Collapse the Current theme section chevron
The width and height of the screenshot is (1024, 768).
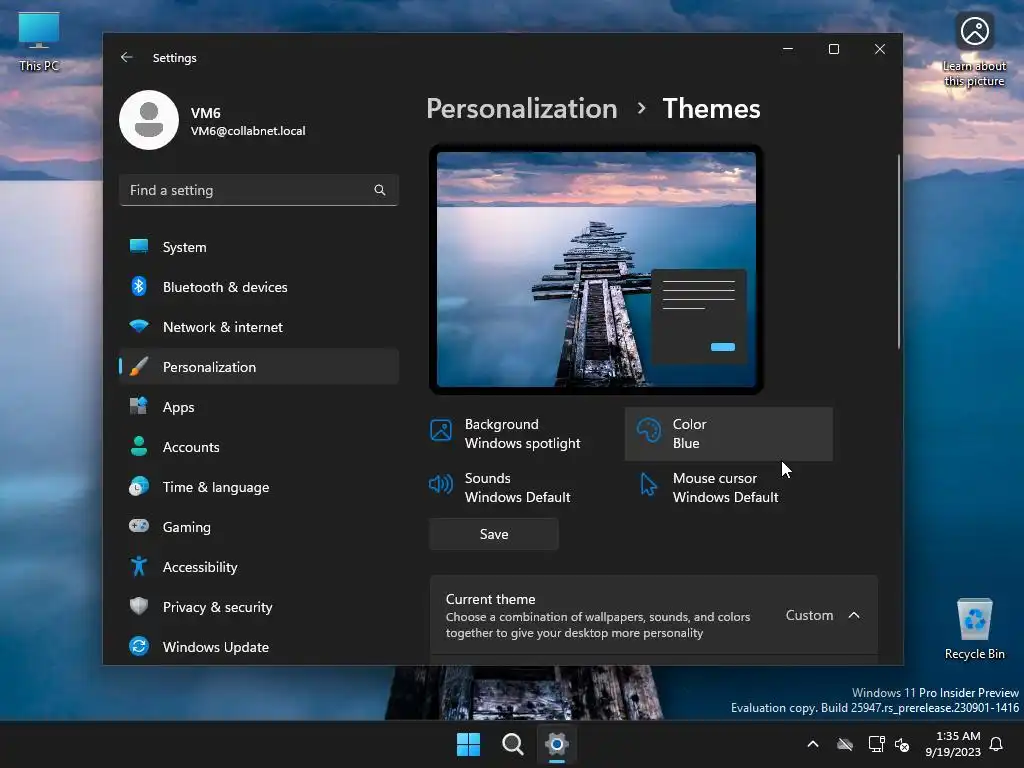pyautogui.click(x=854, y=615)
